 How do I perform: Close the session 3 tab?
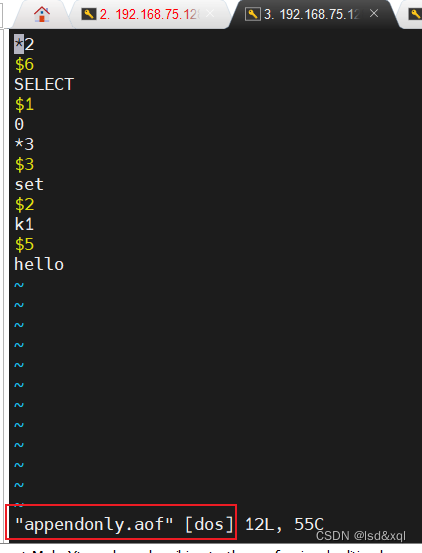pos(374,13)
